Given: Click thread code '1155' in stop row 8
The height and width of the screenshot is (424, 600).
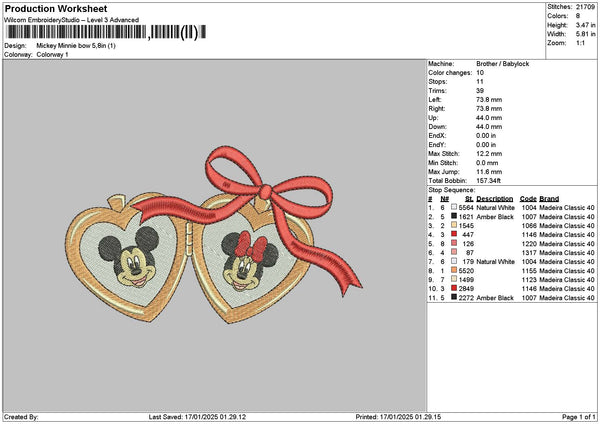Looking at the screenshot, I should (x=529, y=271).
